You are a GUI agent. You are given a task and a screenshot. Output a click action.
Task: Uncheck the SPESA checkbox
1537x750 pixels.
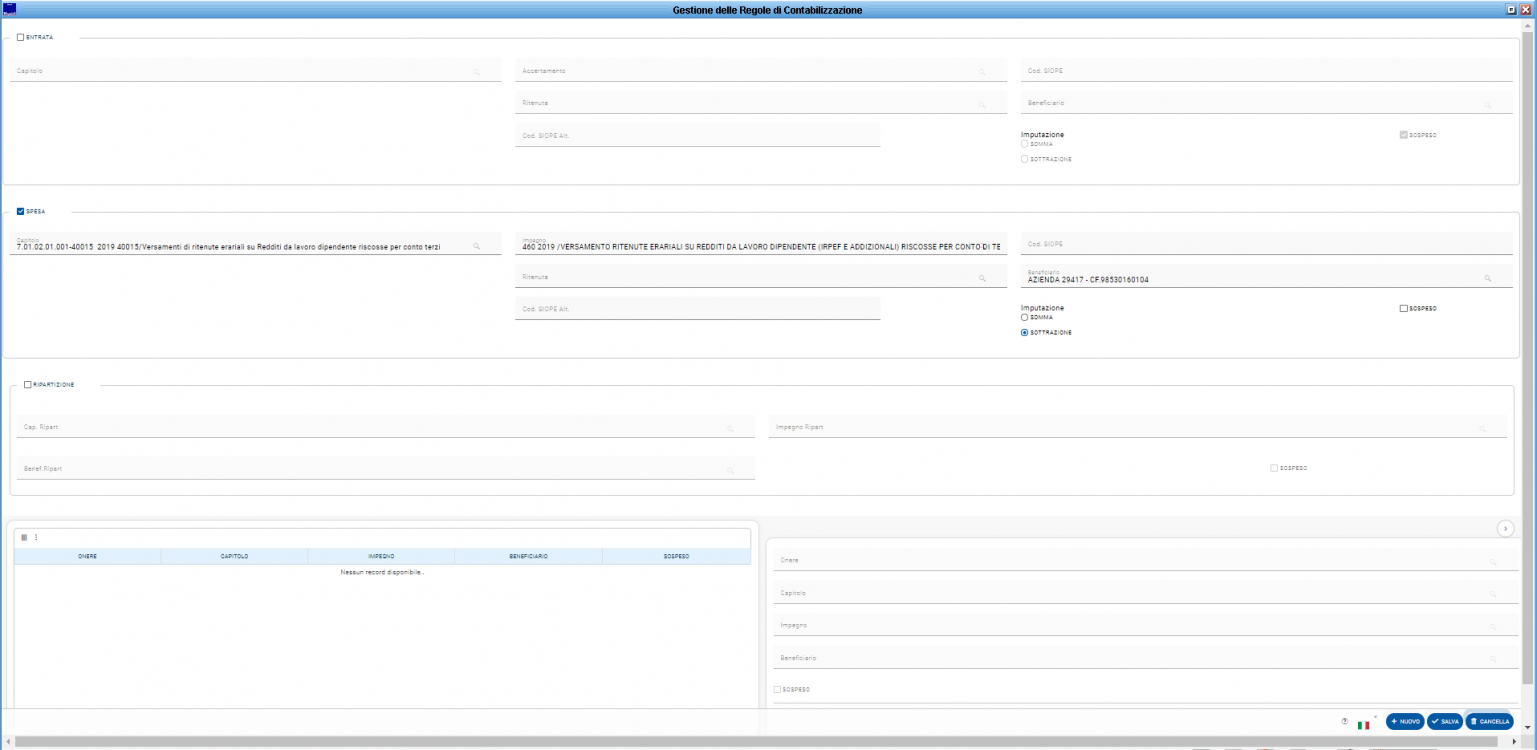click(21, 211)
